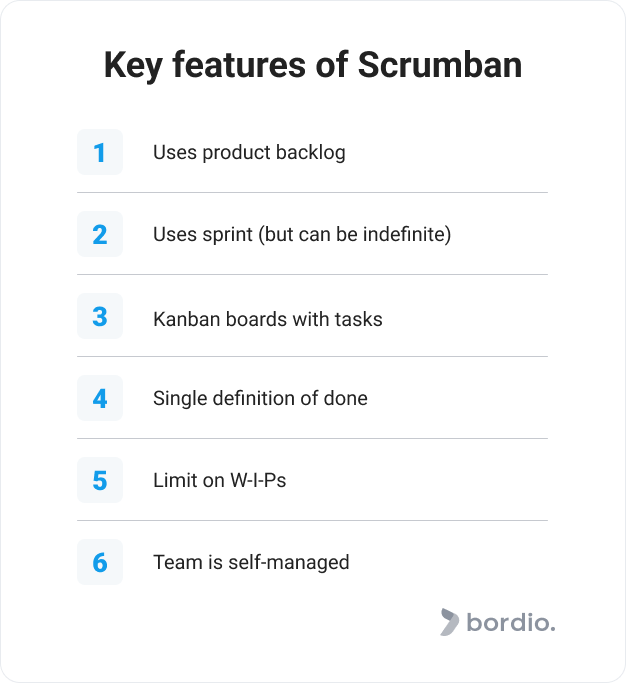Click the bordio arrow logo icon
Screen dimensions: 626x683
pos(449,622)
